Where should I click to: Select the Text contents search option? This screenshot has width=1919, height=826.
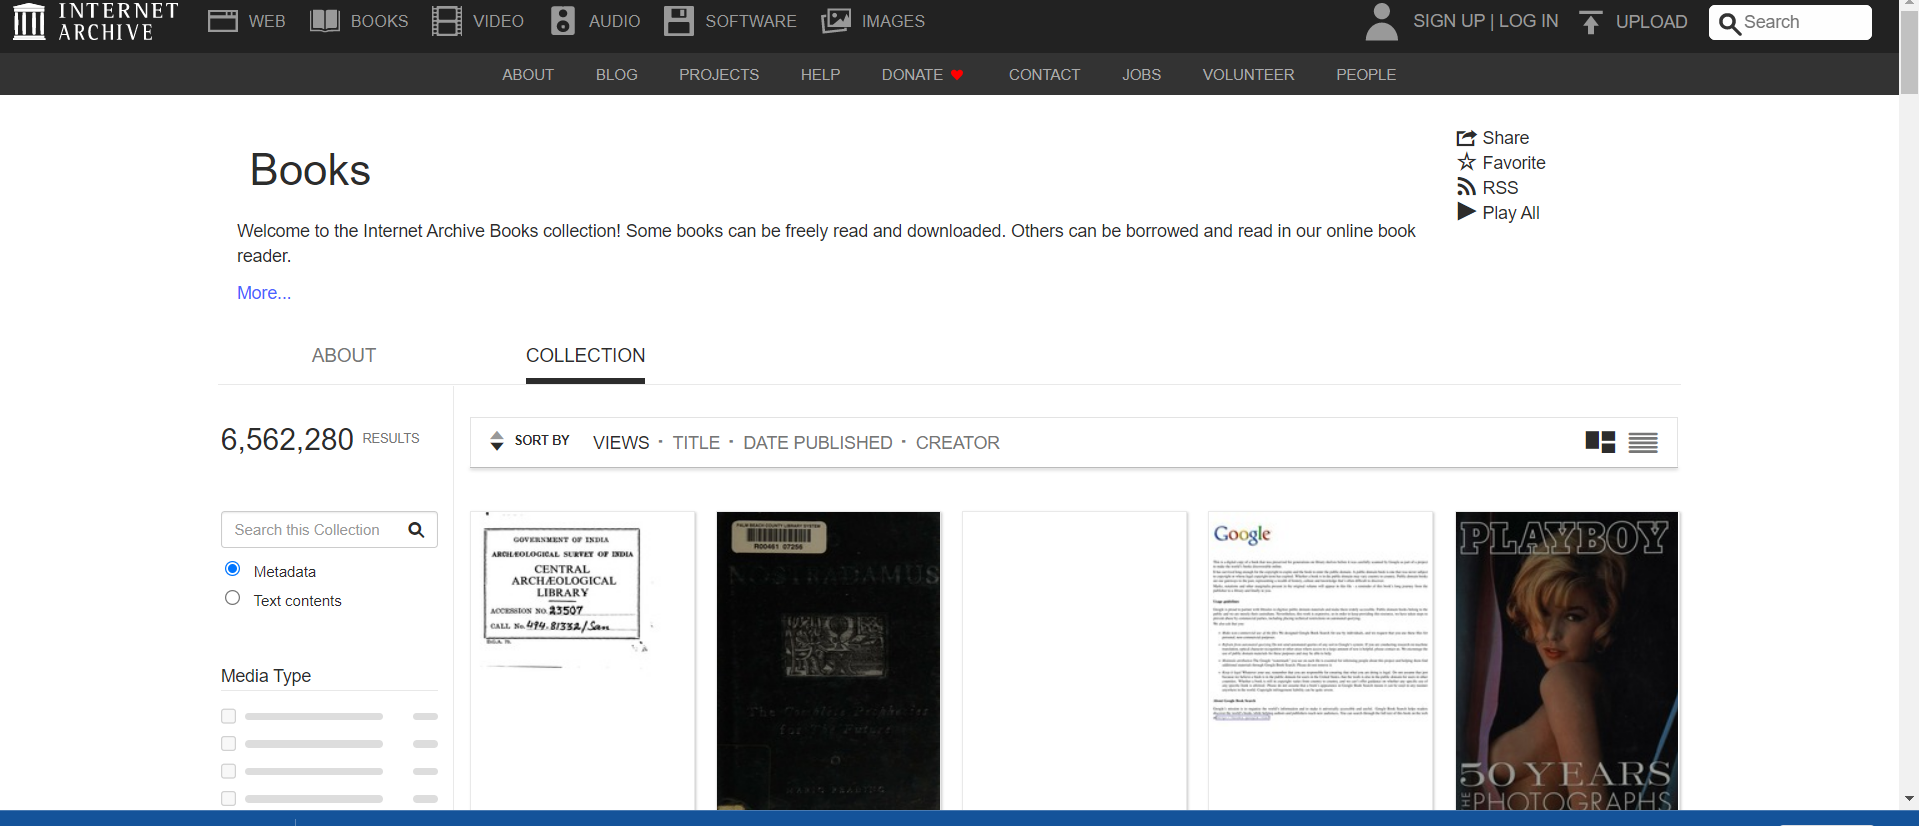[233, 598]
